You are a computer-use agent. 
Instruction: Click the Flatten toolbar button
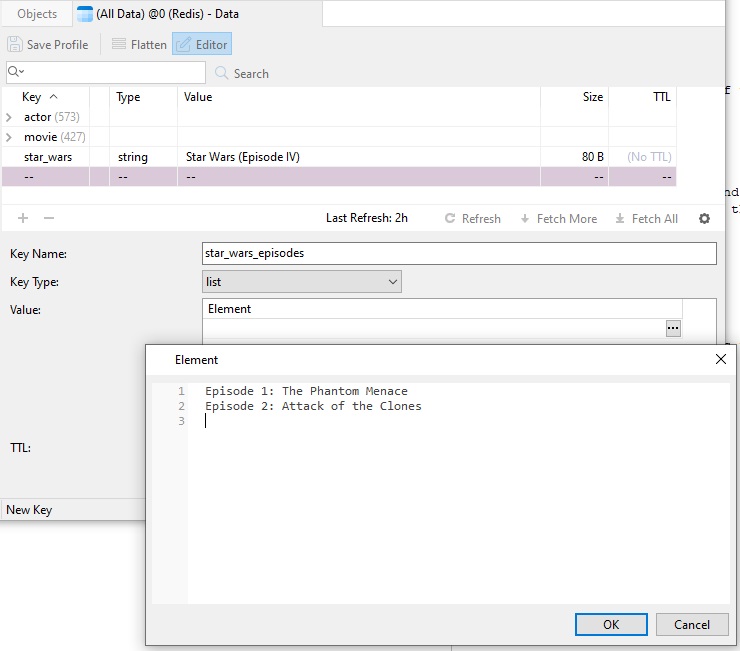pyautogui.click(x=139, y=44)
